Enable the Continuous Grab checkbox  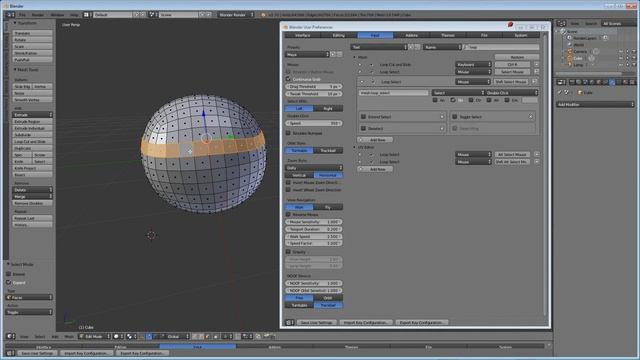click(x=288, y=79)
